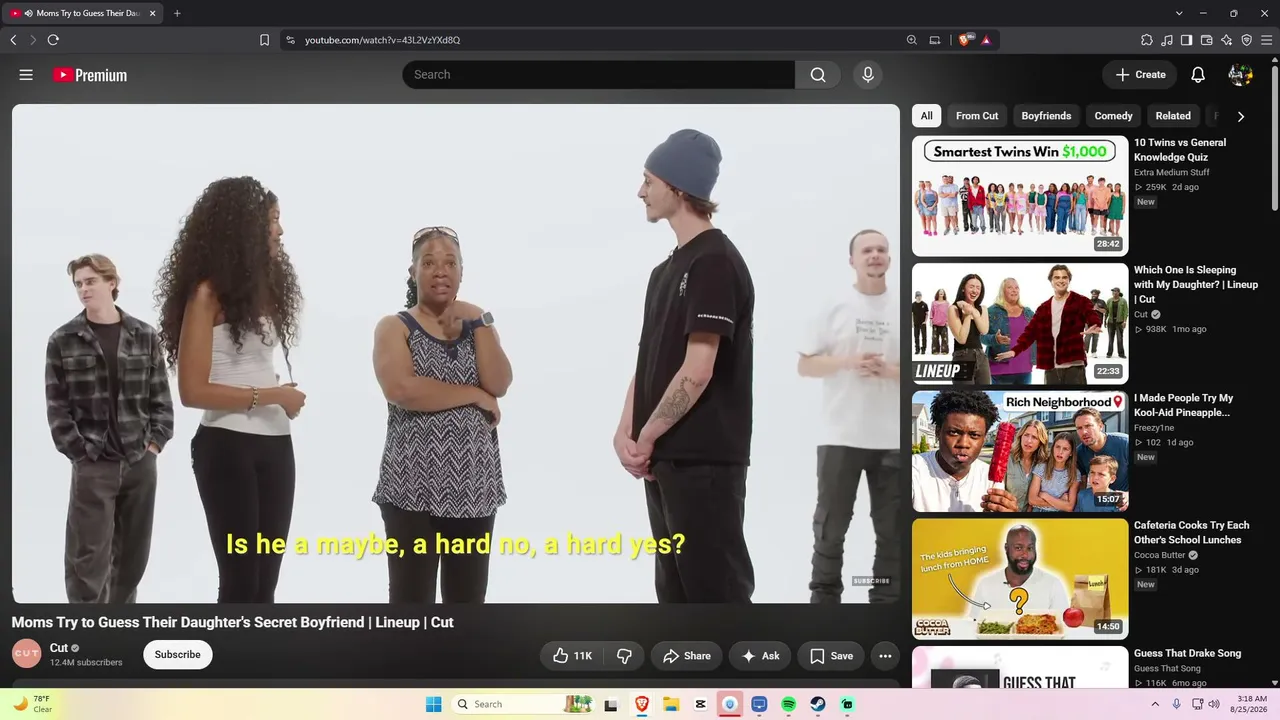This screenshot has width=1280, height=720.
Task: Subscribe to the Cut channel
Action: 177,655
